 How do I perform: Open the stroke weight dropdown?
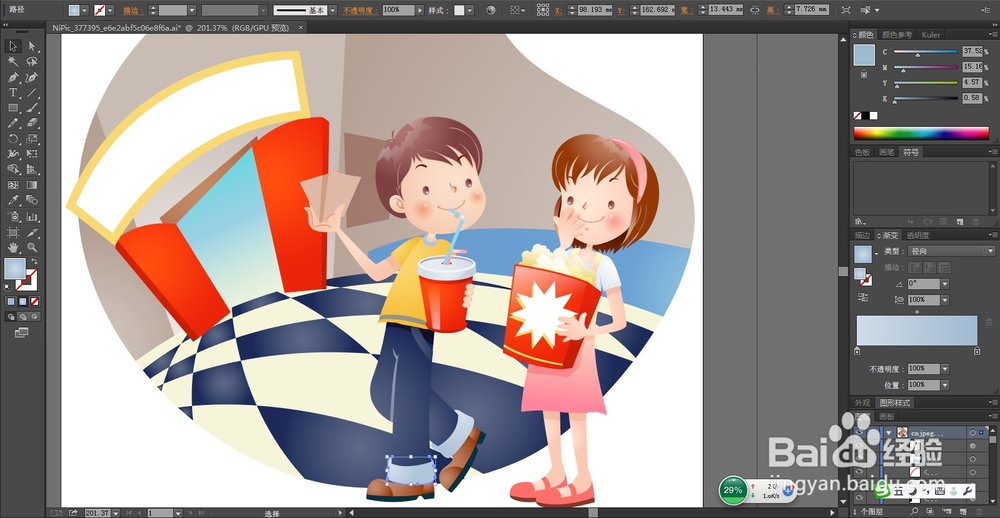(192, 10)
